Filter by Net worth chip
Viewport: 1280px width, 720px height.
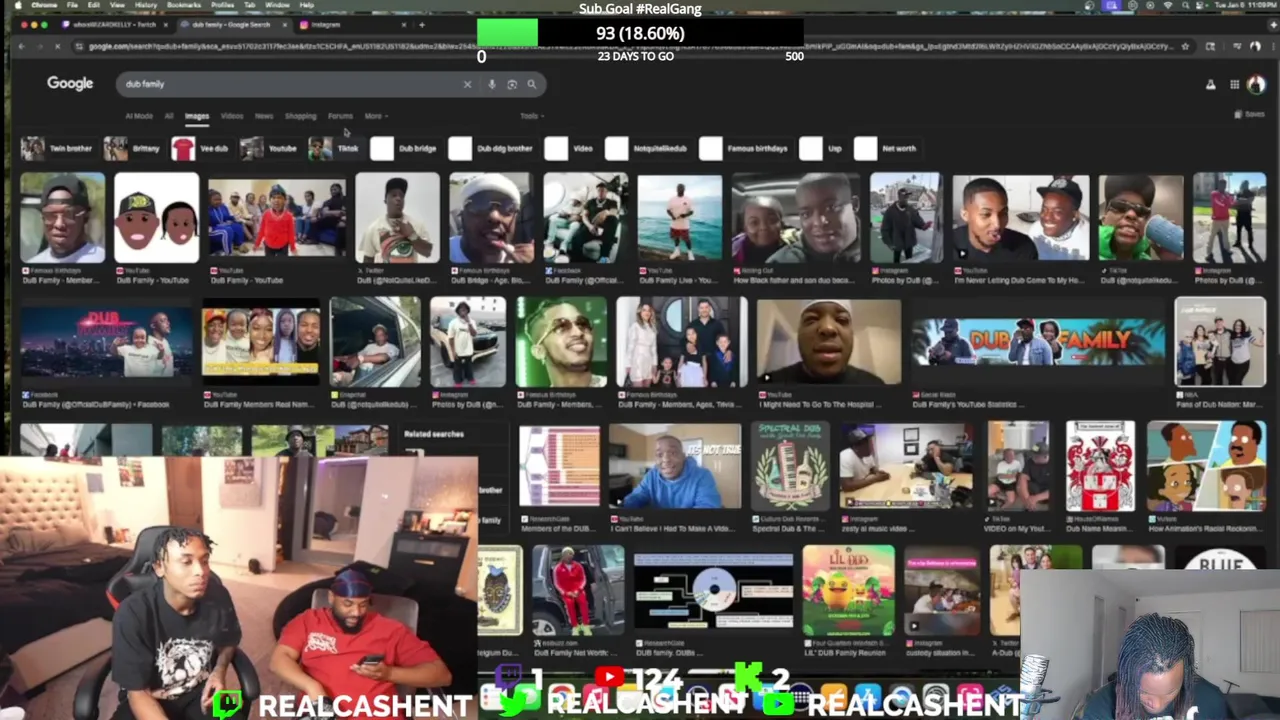tap(886, 148)
